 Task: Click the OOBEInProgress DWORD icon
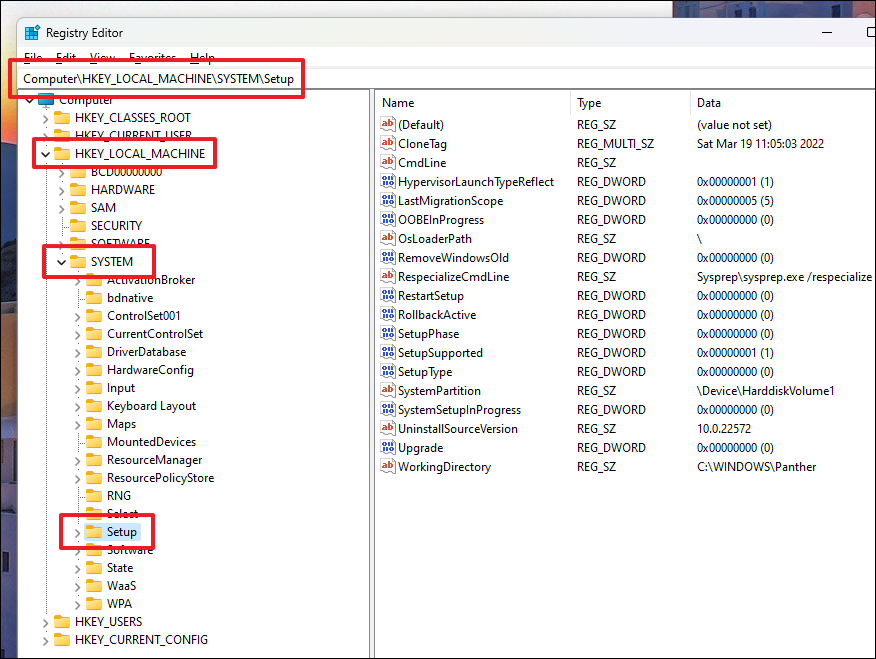(388, 219)
